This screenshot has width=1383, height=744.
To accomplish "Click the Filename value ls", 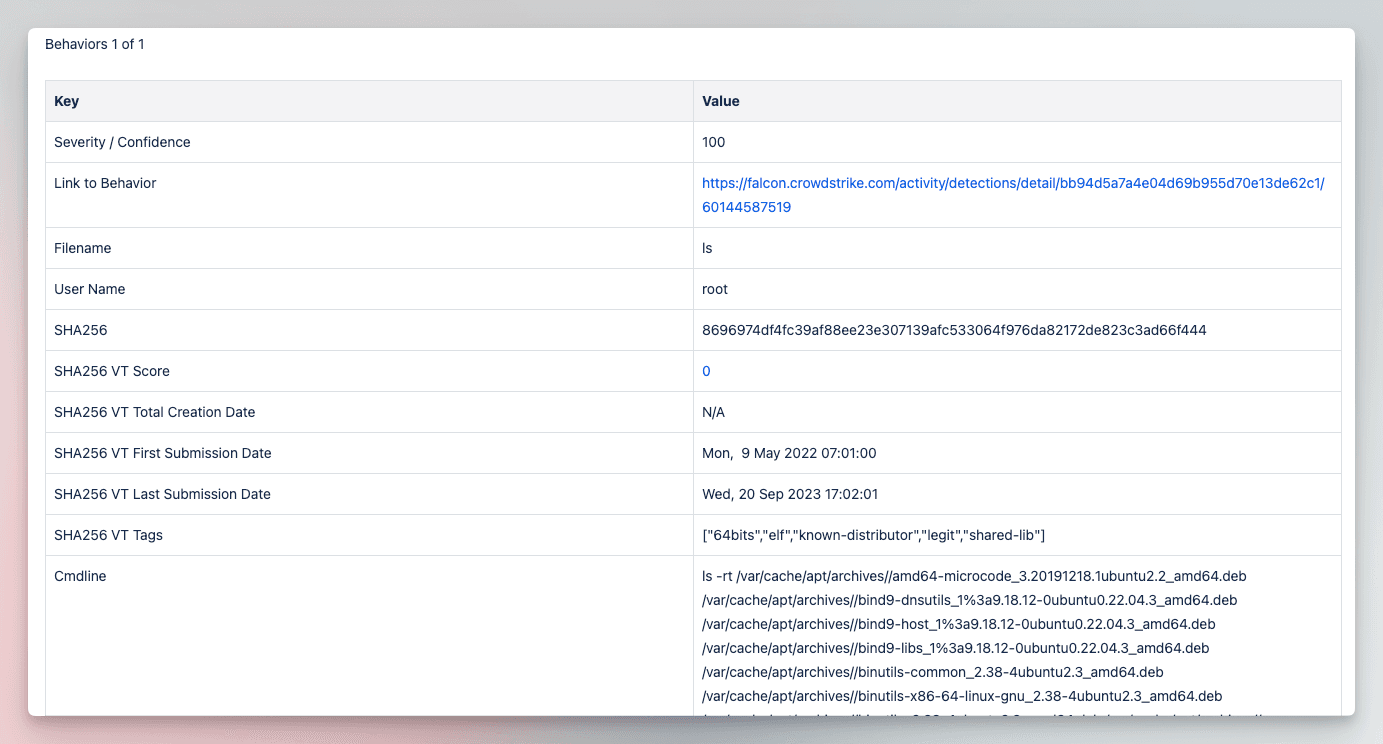I will [x=707, y=248].
